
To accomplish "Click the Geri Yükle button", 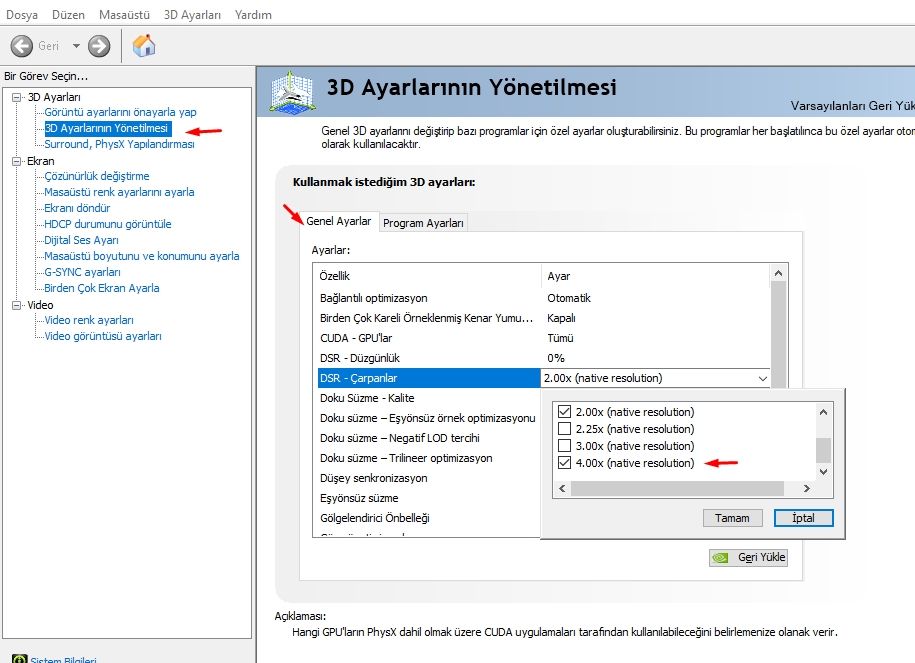I will click(x=748, y=557).
